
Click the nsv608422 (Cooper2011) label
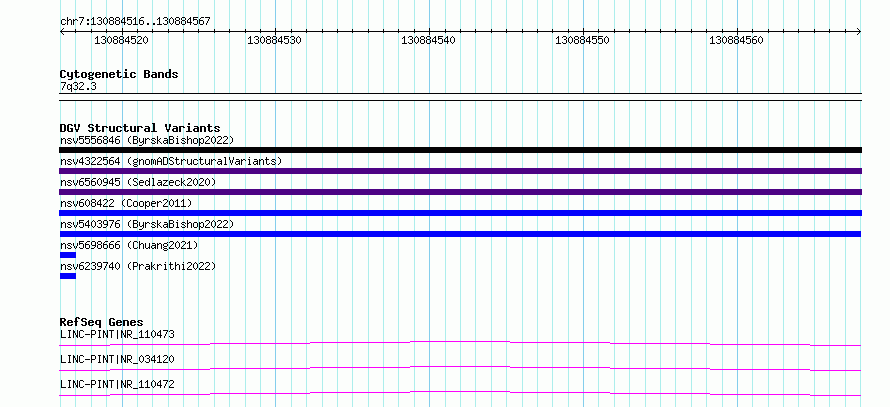click(x=126, y=203)
